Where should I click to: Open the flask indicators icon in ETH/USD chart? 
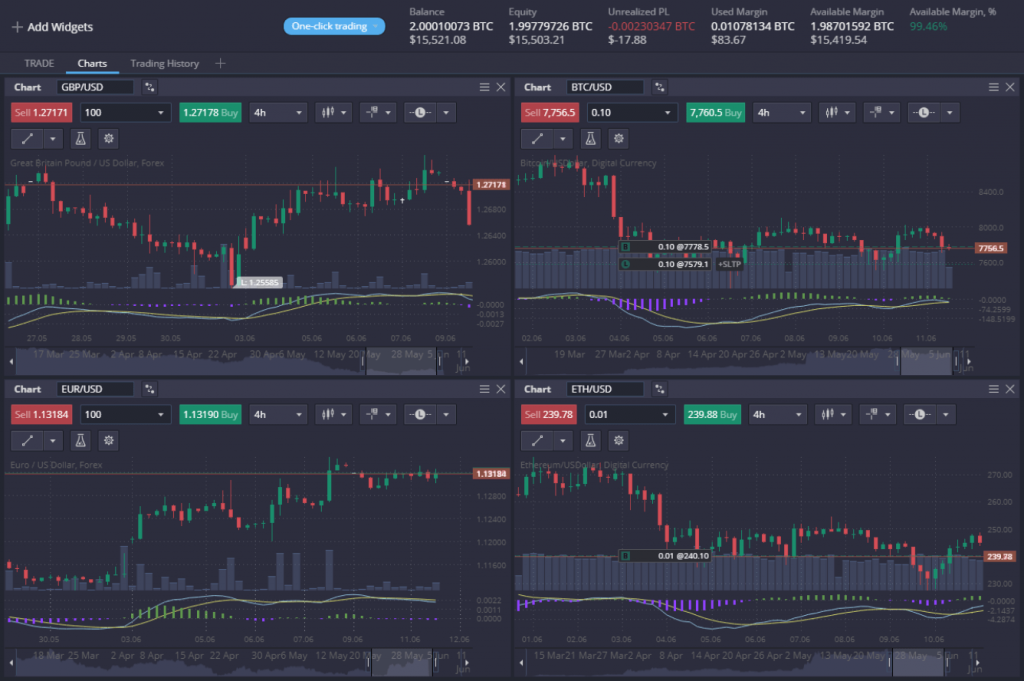coord(590,439)
